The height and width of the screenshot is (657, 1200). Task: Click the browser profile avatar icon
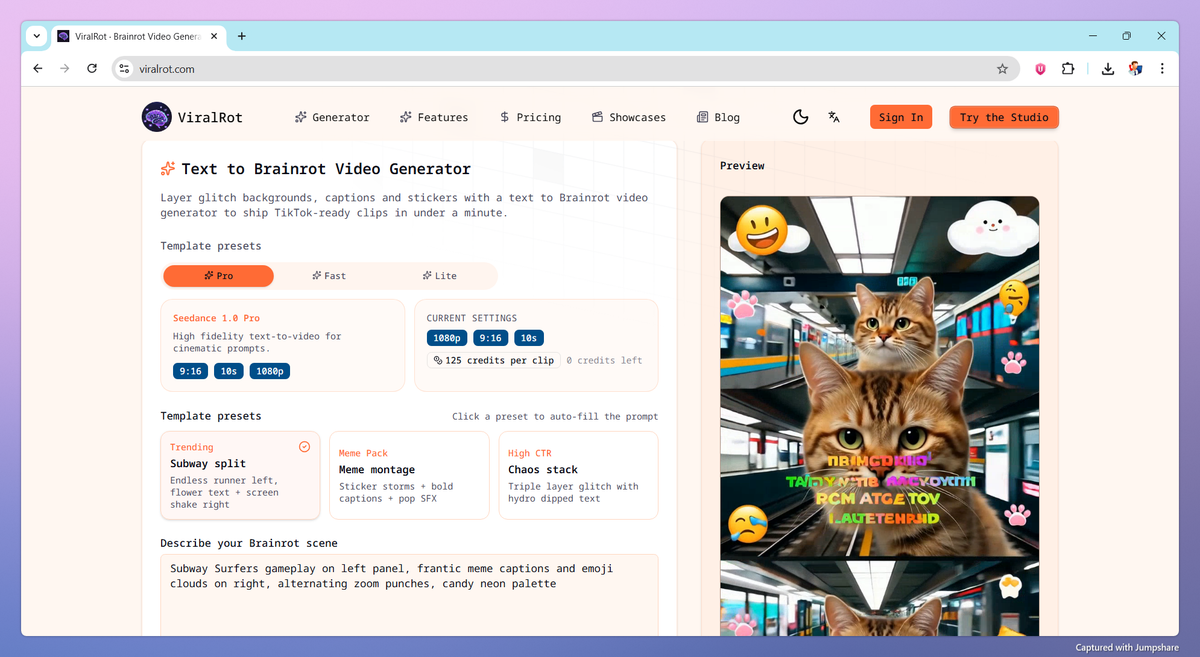click(x=1135, y=69)
